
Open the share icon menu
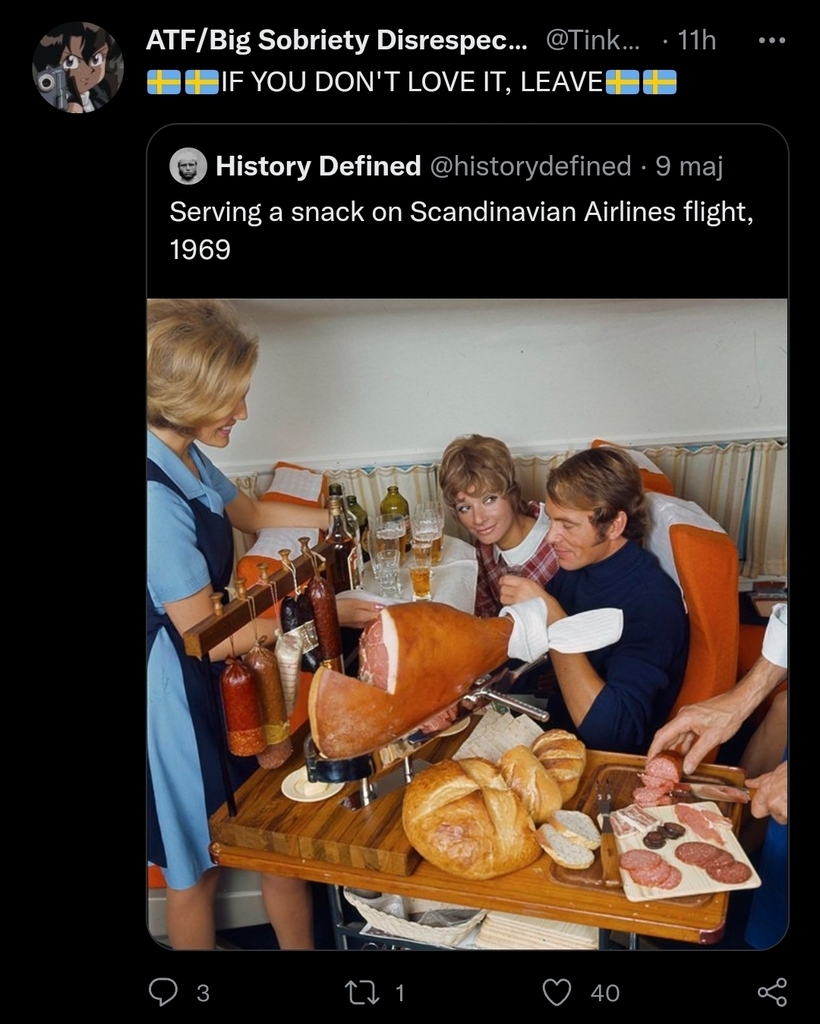coord(772,991)
